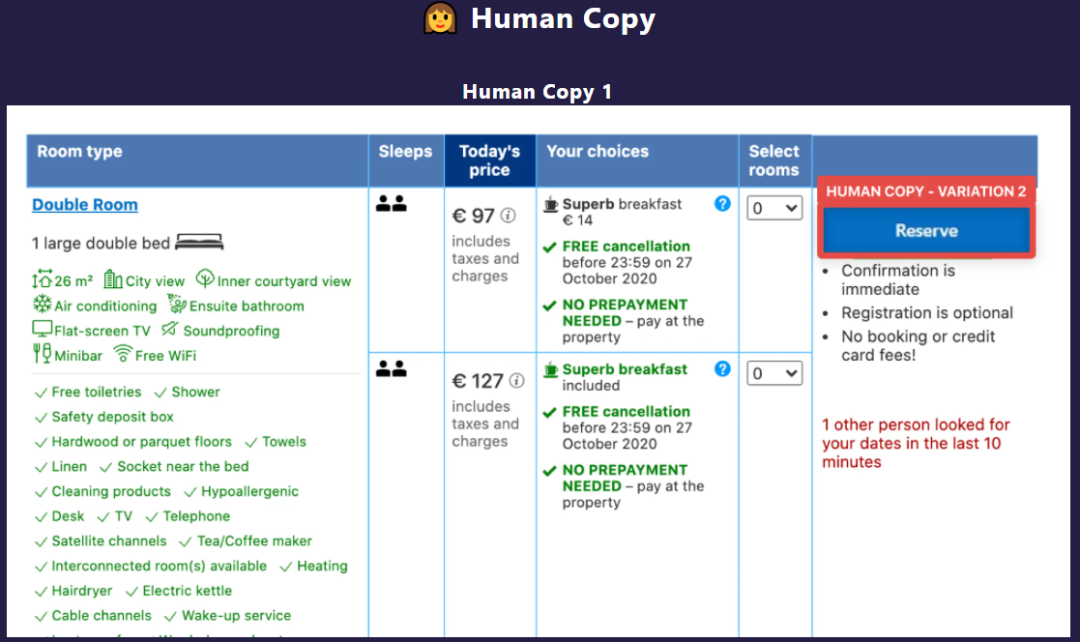Click the Reserve button
Image resolution: width=1080 pixels, height=642 pixels.
(926, 231)
